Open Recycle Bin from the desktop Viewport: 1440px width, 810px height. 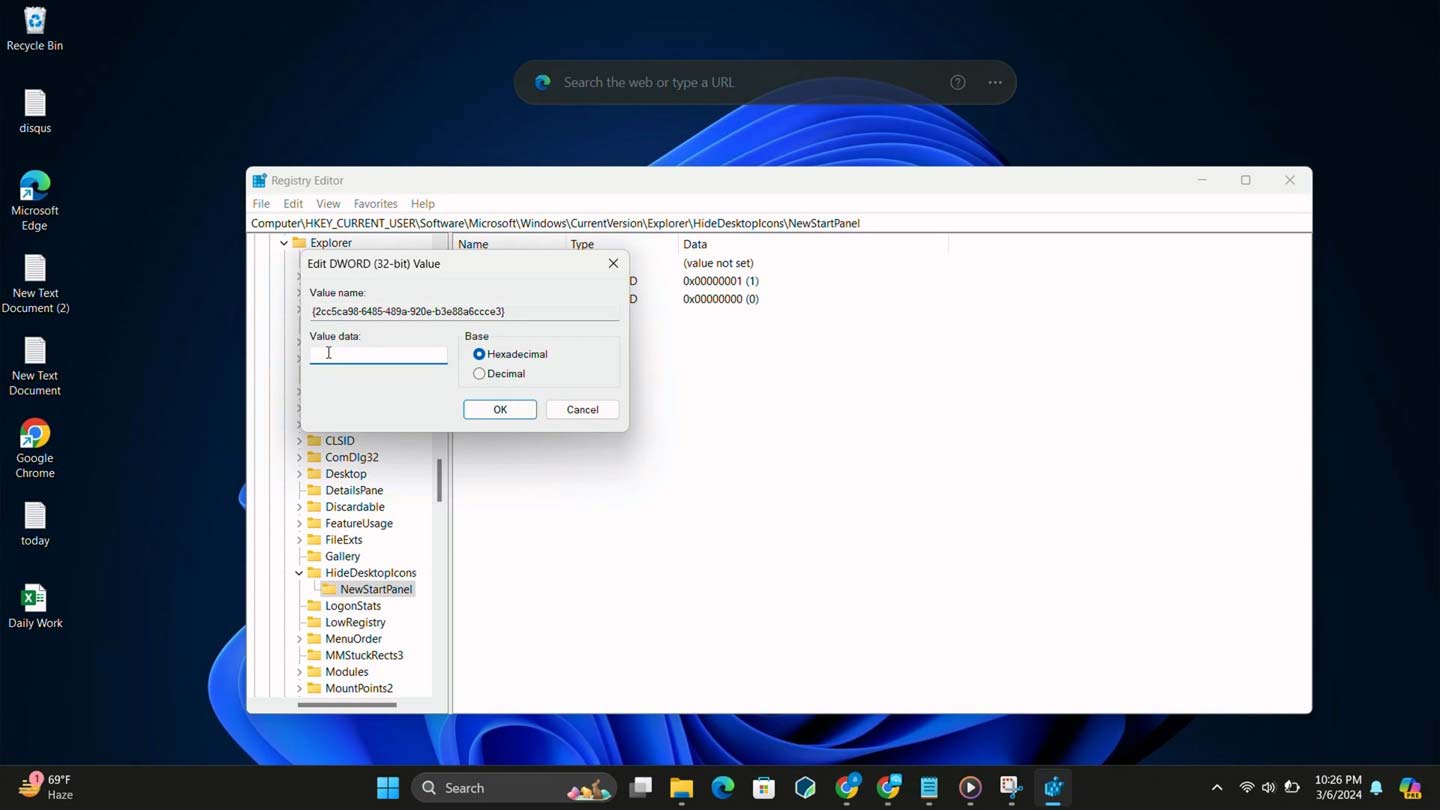click(34, 22)
